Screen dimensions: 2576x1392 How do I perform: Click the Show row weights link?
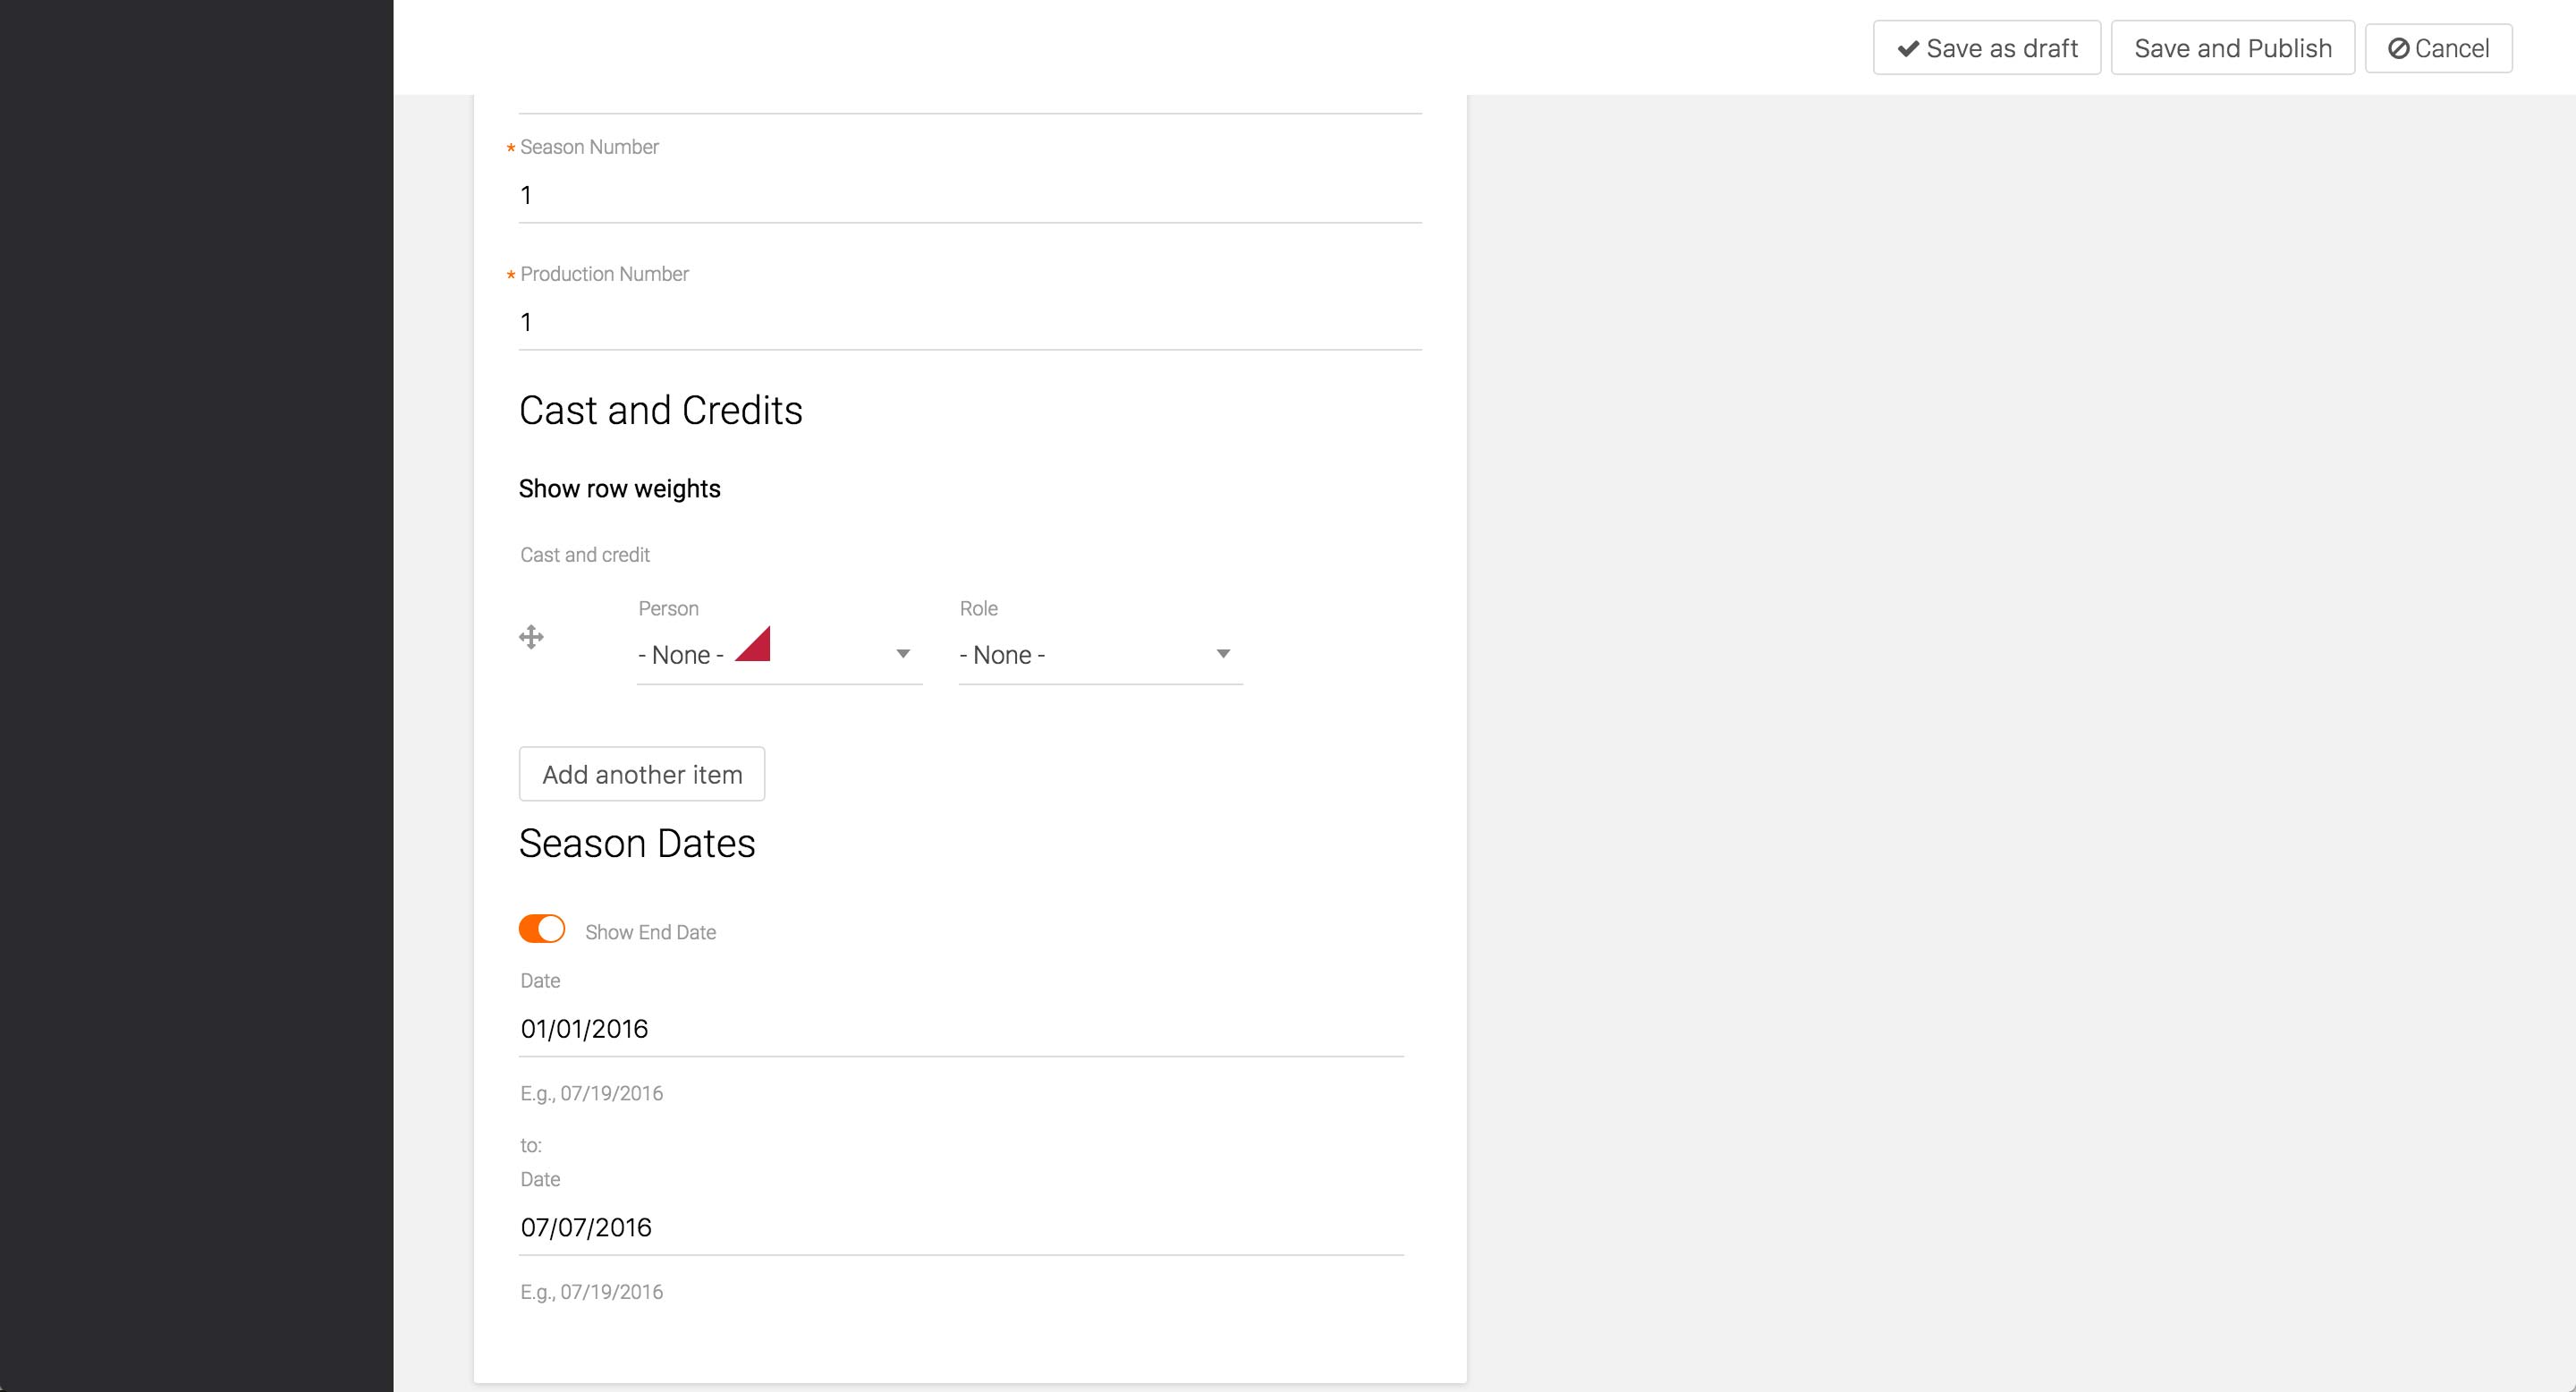coord(619,489)
